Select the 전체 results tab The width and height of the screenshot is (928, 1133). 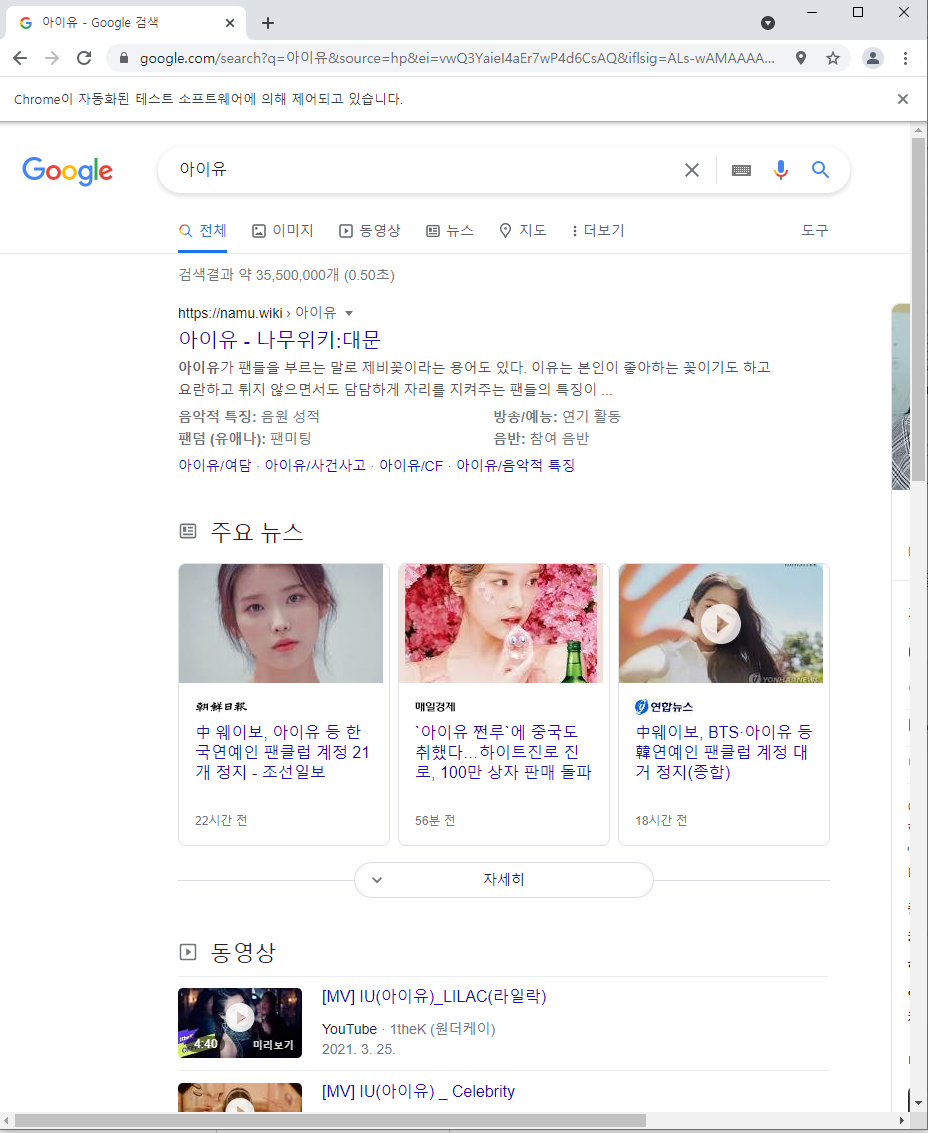(x=202, y=231)
